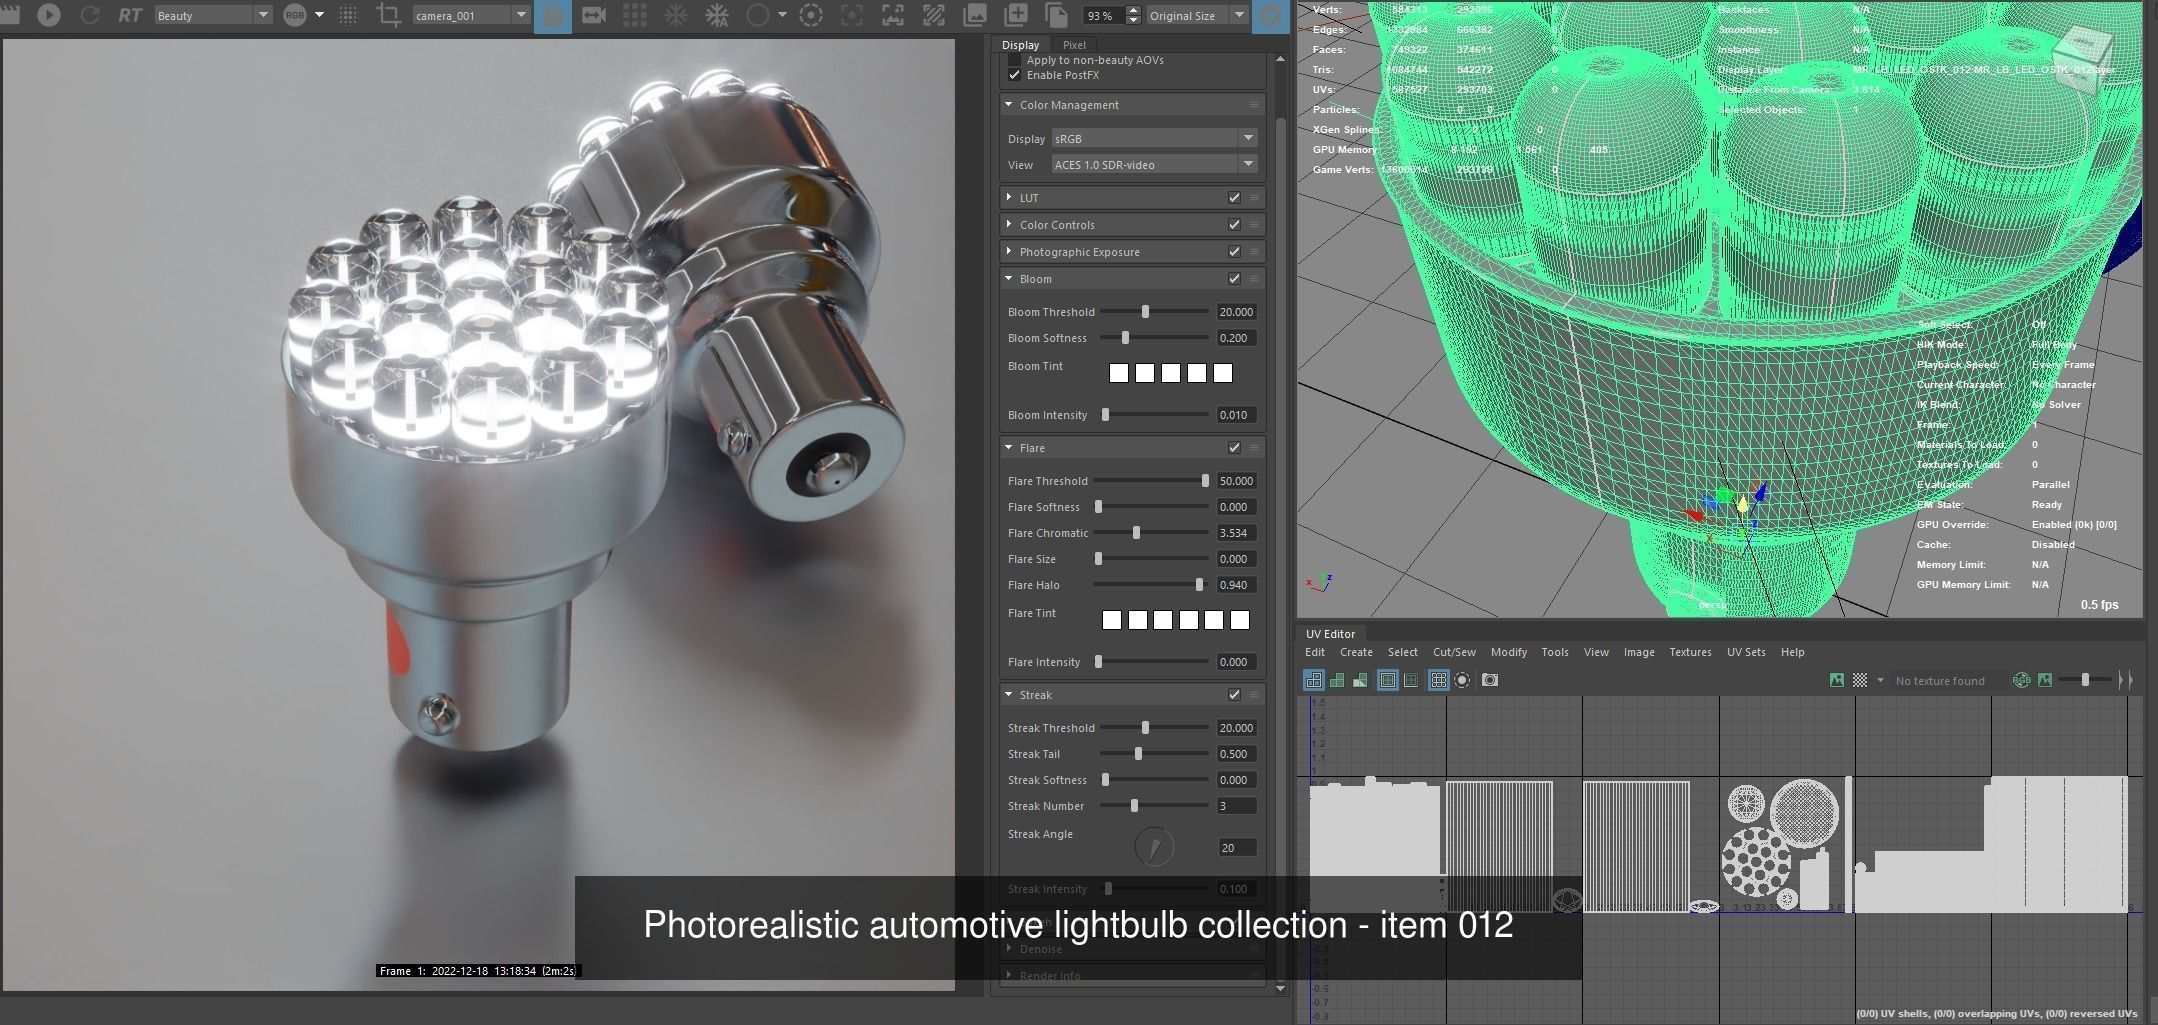Switch to the Pixel tab
This screenshot has height=1025, width=2158.
coord(1074,45)
